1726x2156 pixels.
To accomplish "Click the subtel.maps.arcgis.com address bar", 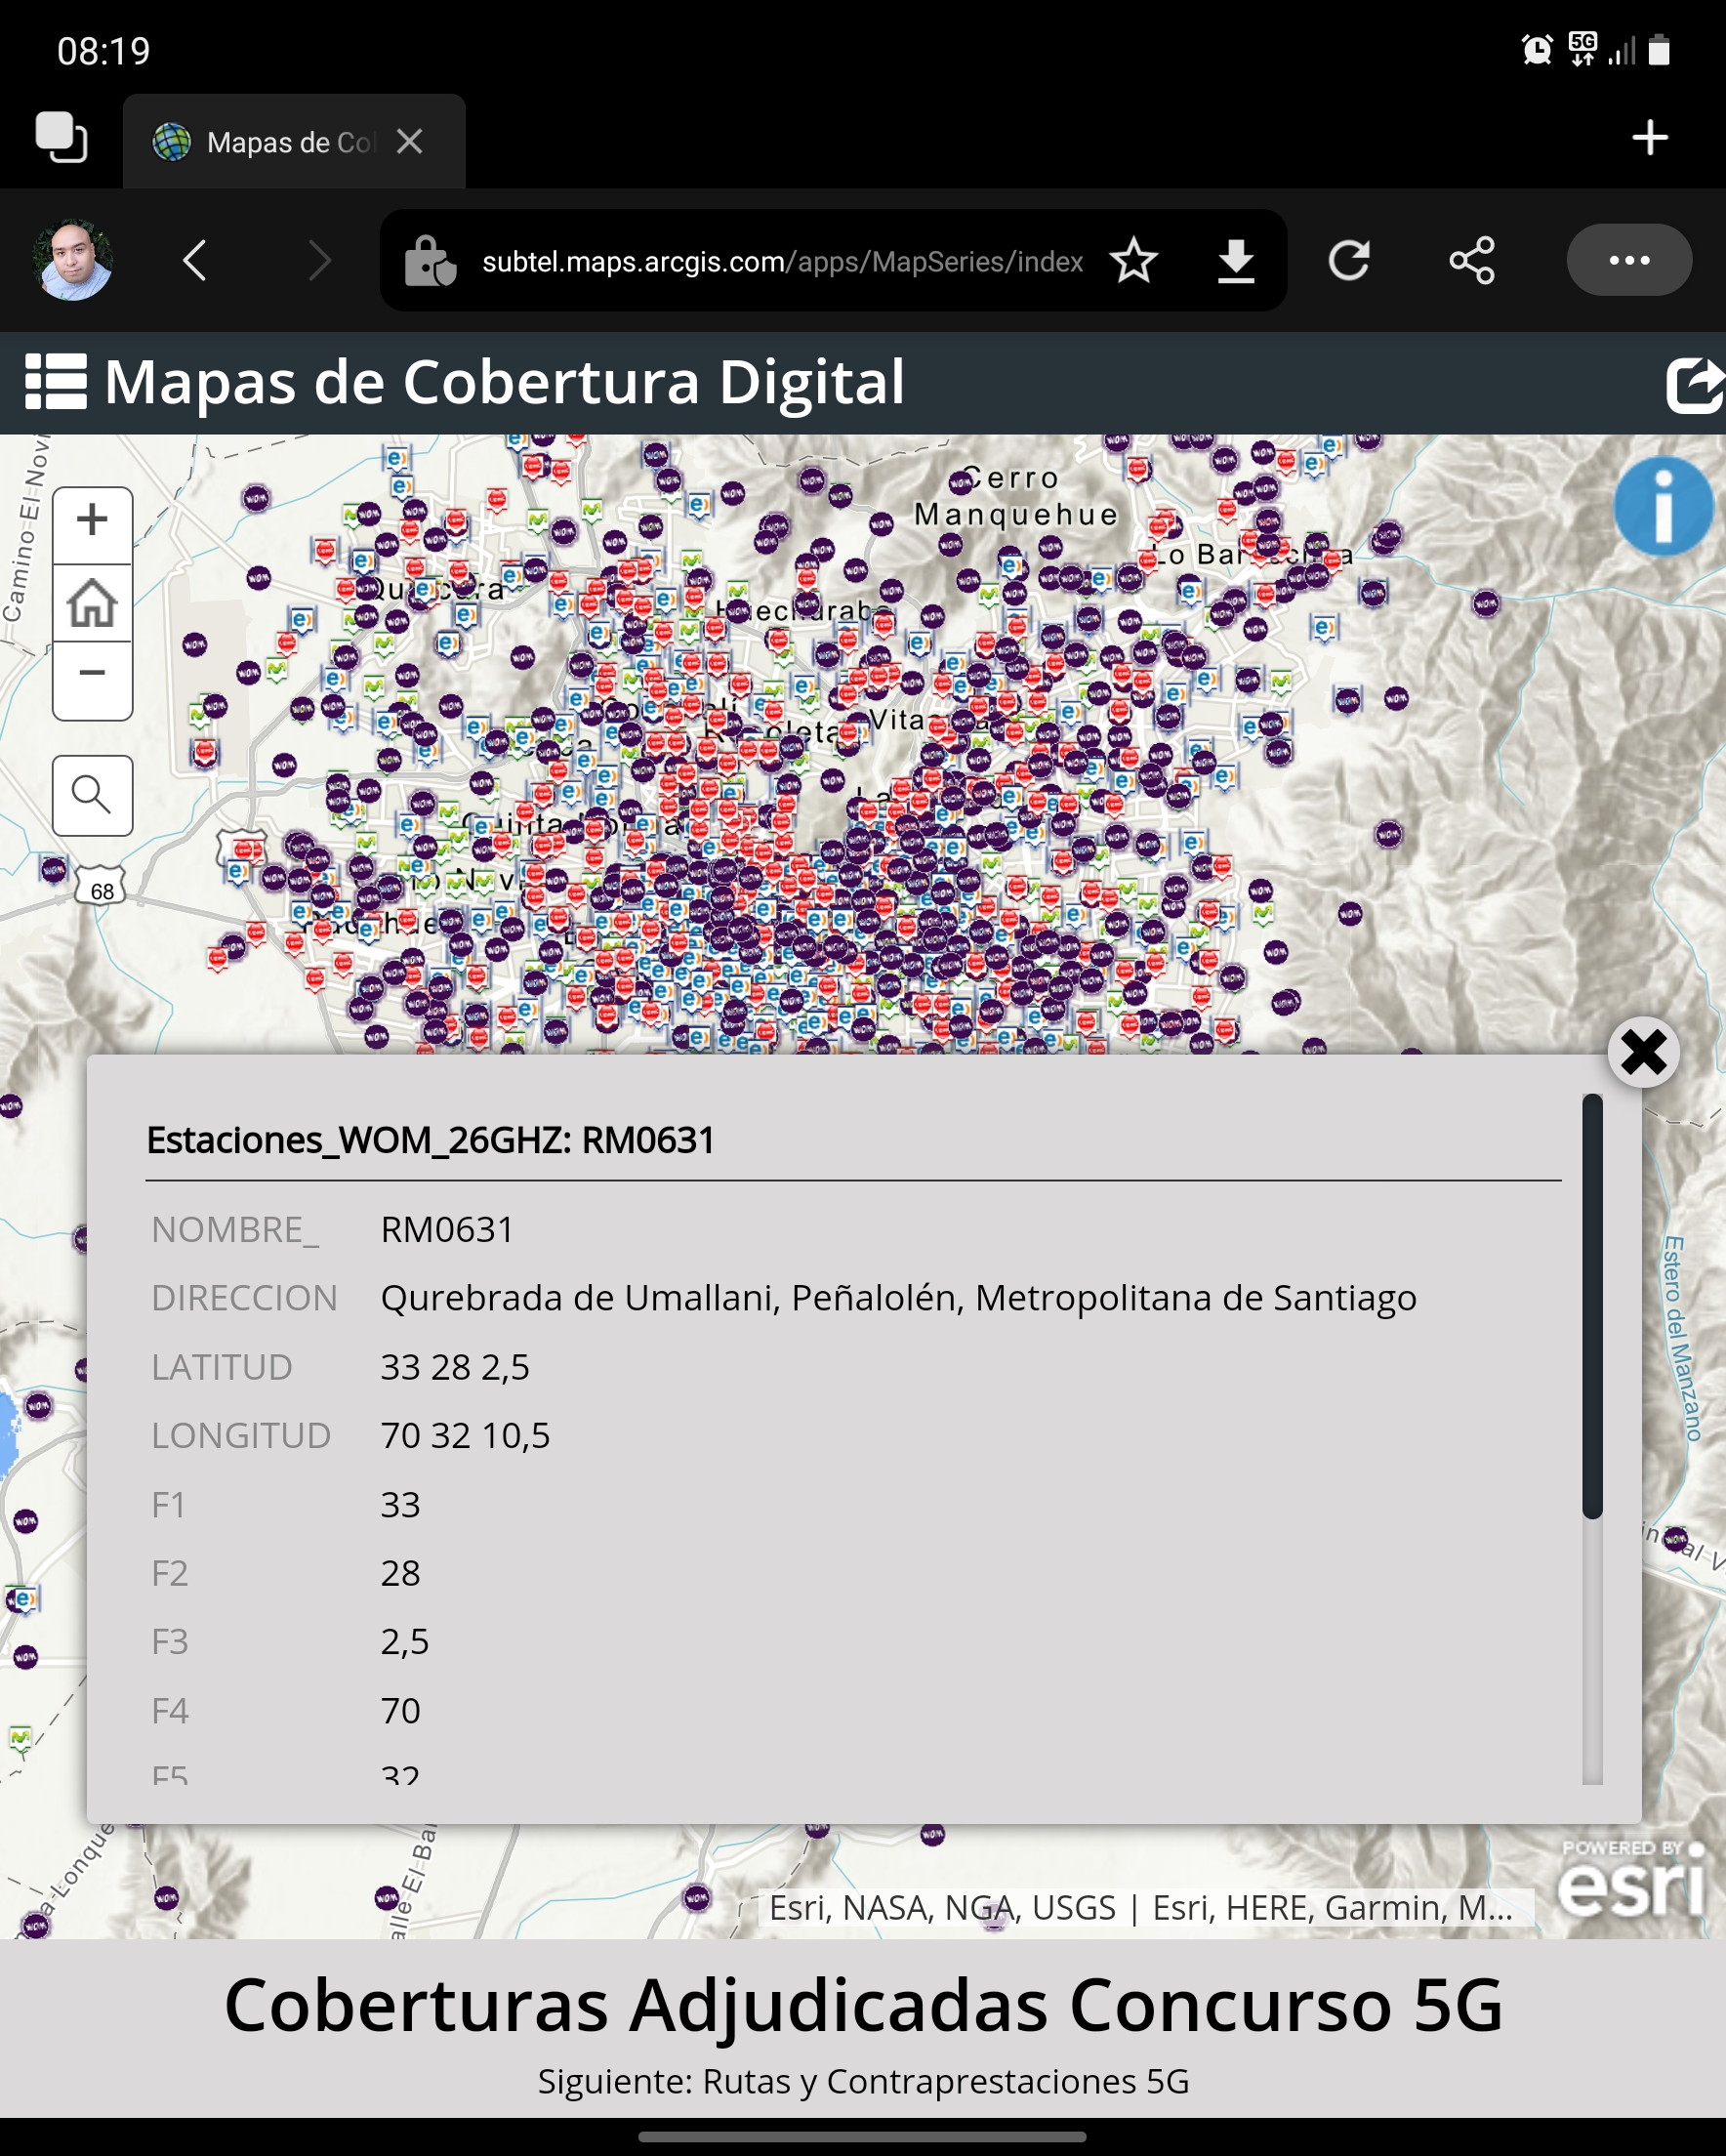I will [780, 262].
